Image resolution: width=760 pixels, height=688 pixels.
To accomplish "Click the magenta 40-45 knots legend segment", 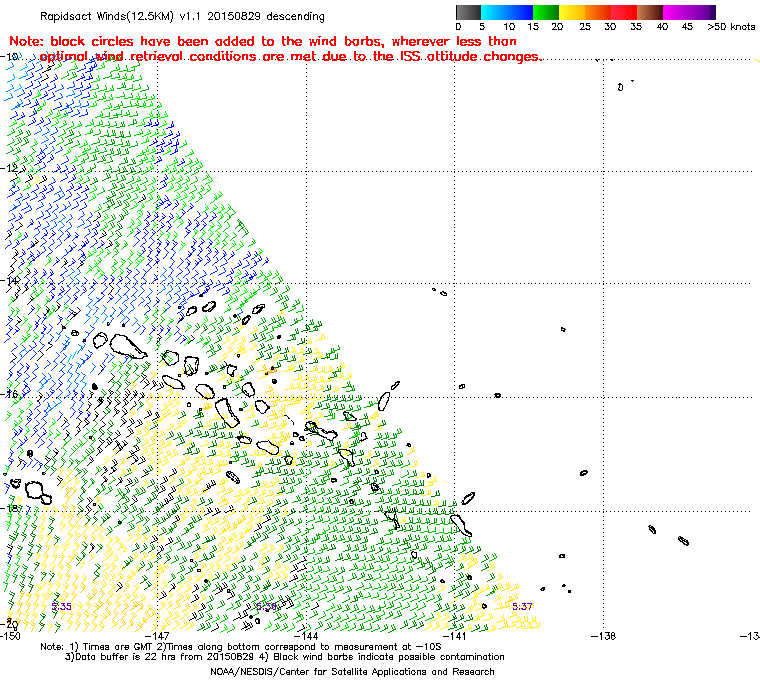I will click(677, 12).
